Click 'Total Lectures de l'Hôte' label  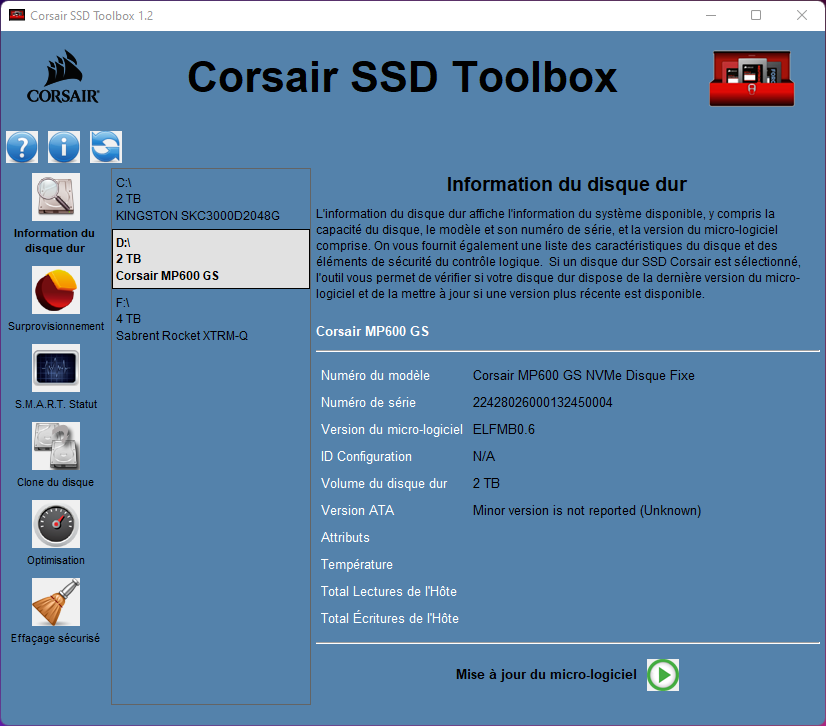389,592
